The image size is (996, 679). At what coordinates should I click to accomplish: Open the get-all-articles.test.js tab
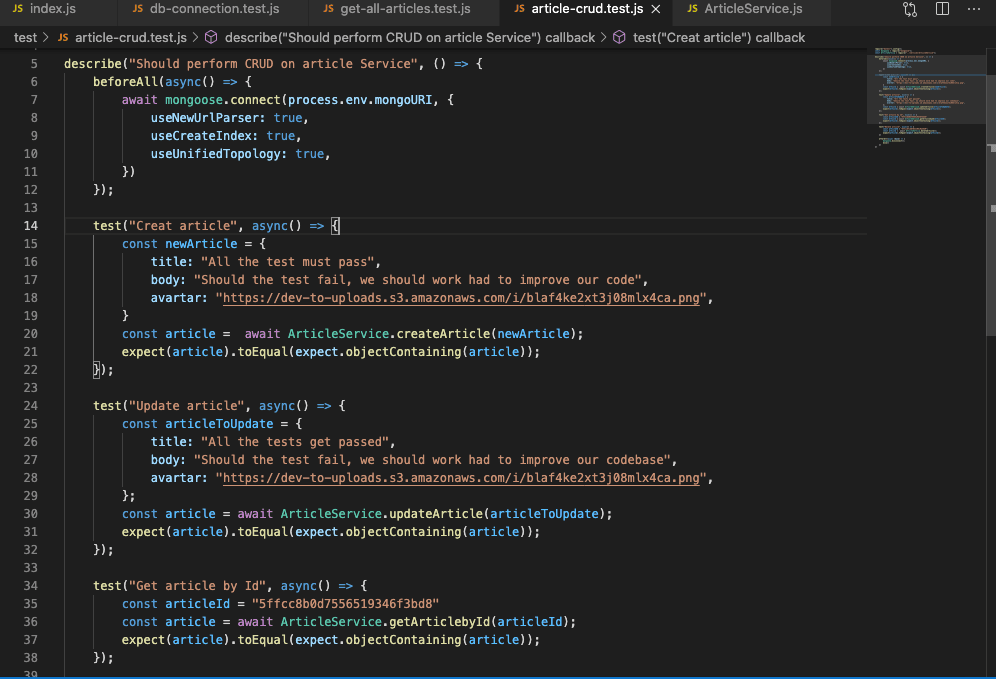pyautogui.click(x=404, y=9)
